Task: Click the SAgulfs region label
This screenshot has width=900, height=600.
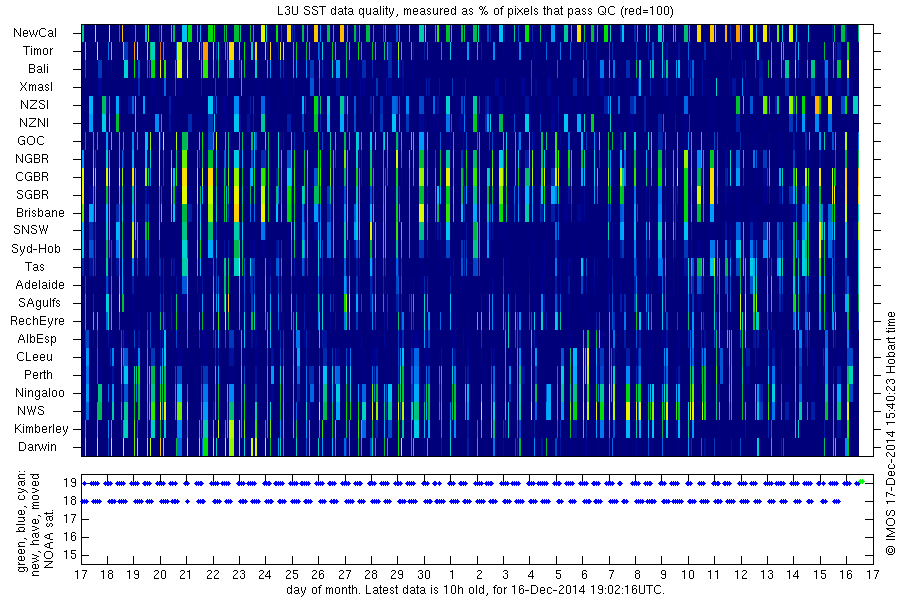Action: click(39, 303)
